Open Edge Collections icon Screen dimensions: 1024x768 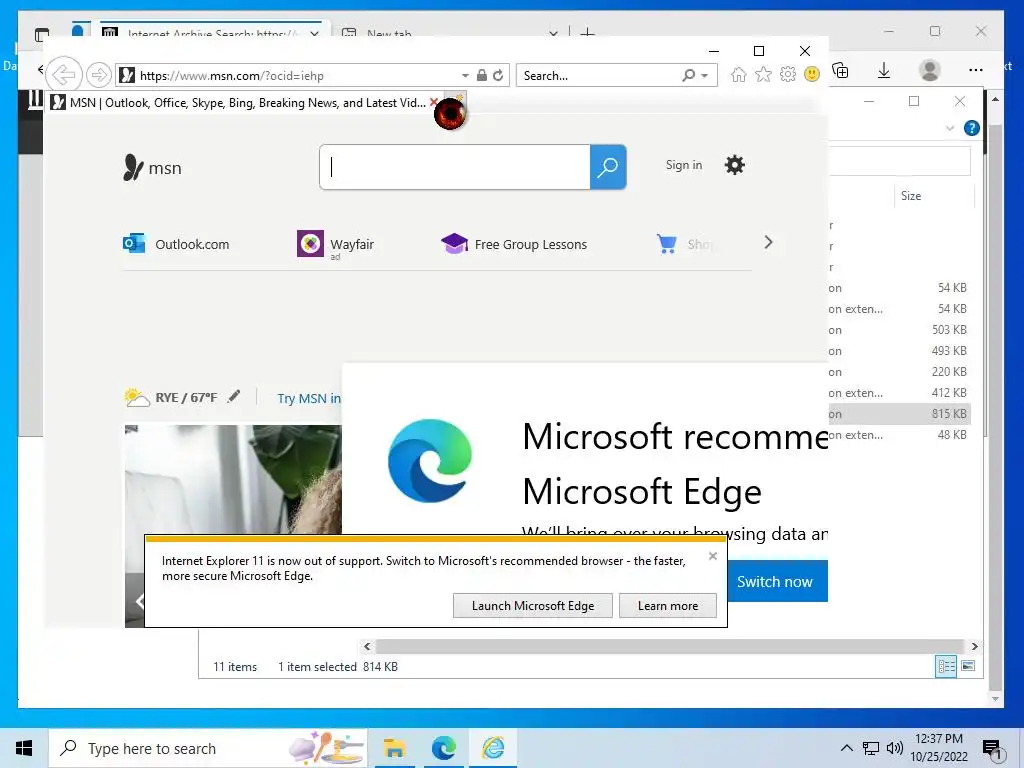840,70
